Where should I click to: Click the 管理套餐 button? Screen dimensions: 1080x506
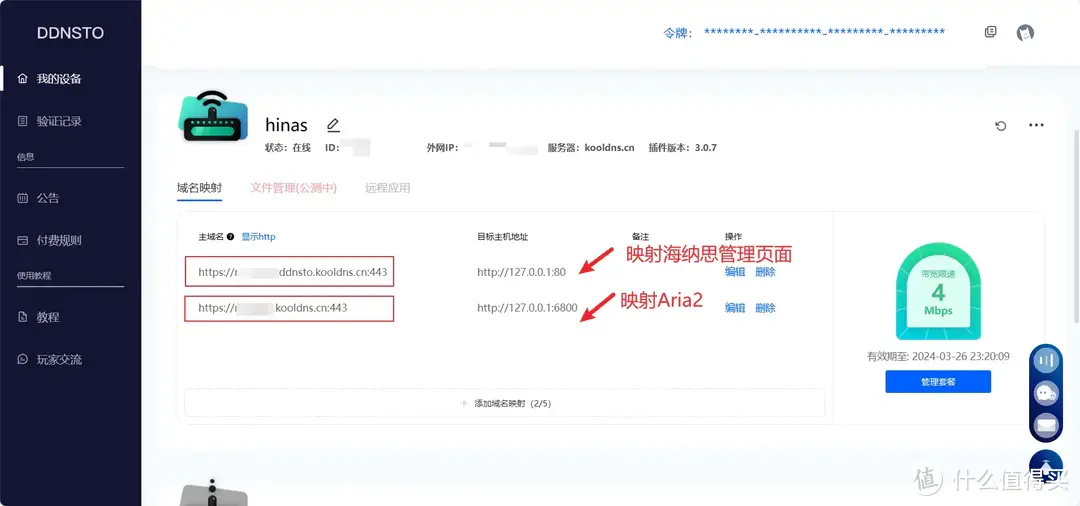(x=938, y=381)
